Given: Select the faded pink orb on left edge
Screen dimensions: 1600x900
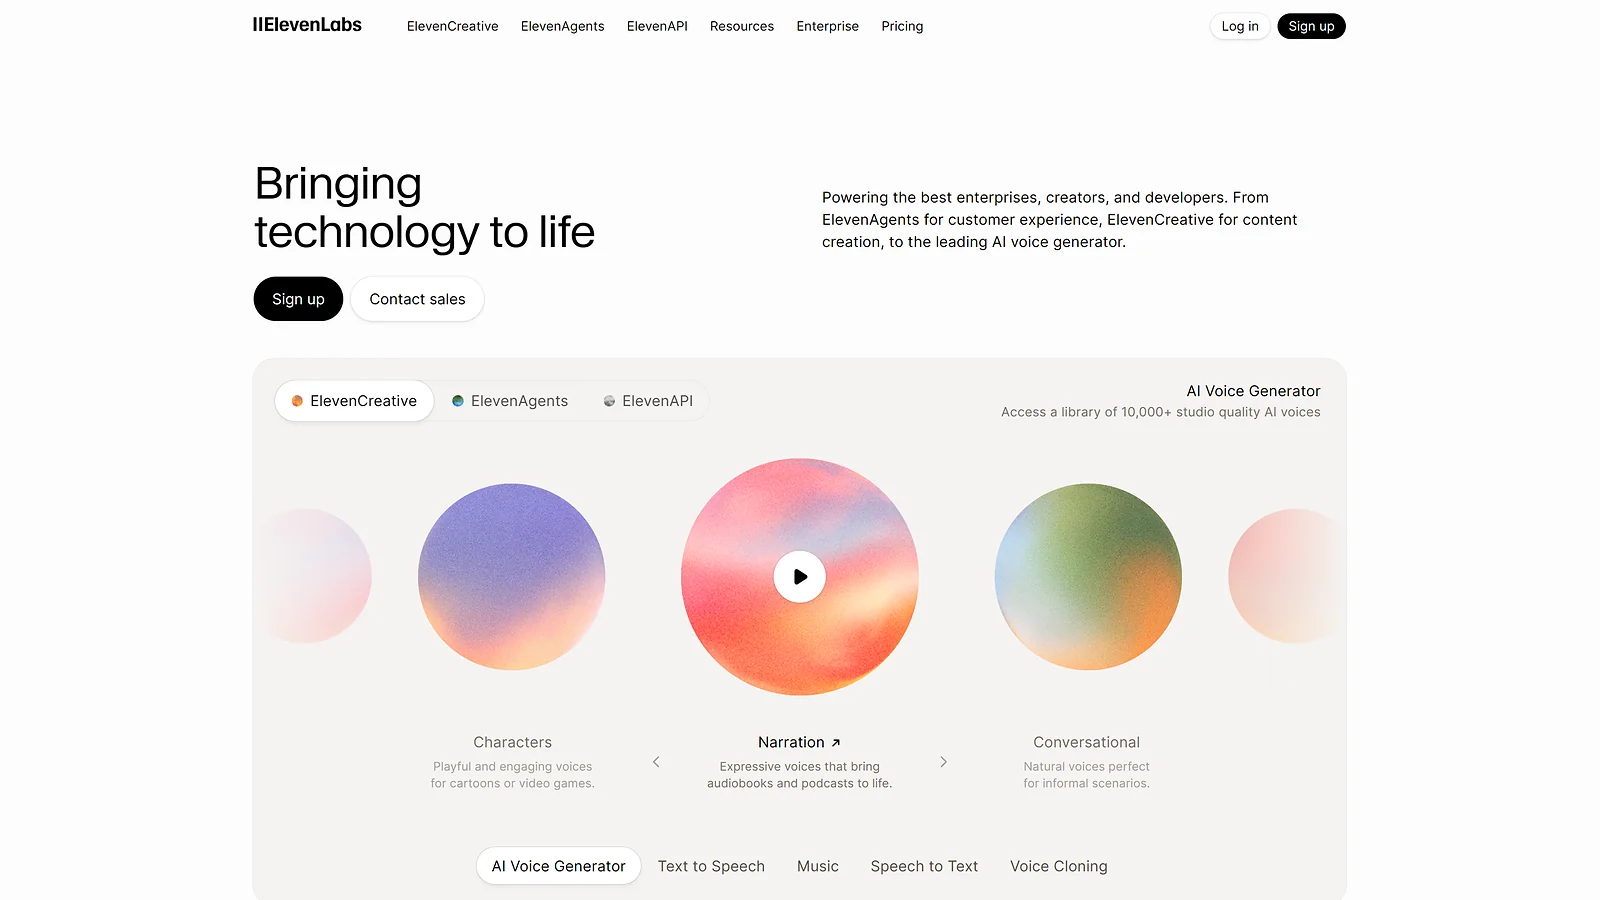Looking at the screenshot, I should coord(313,576).
